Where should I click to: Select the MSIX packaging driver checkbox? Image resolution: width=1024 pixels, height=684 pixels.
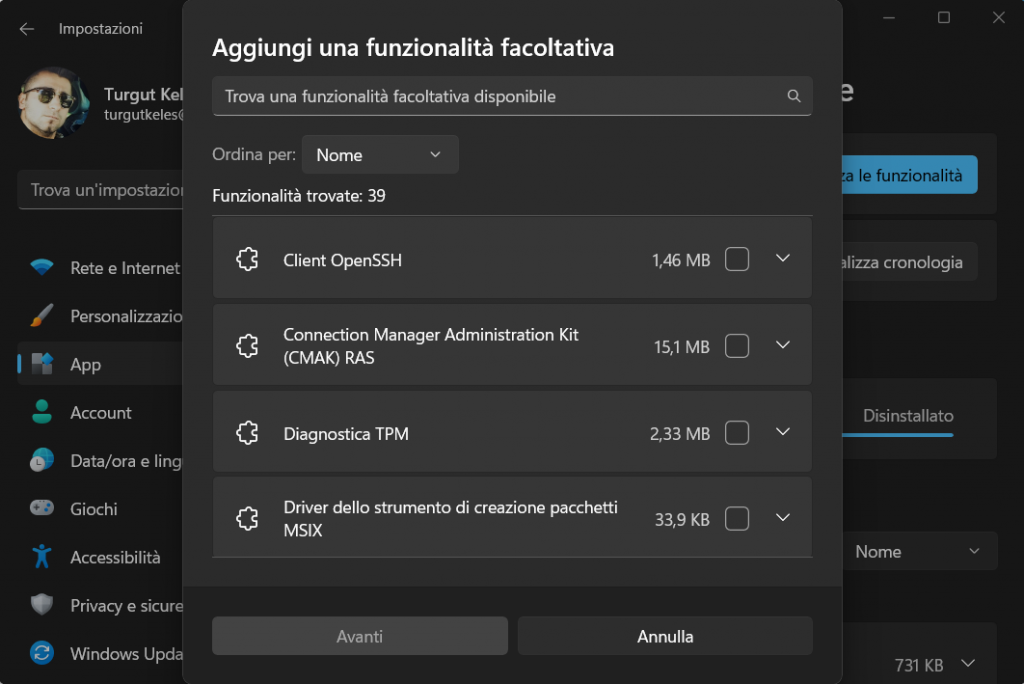[x=737, y=519]
